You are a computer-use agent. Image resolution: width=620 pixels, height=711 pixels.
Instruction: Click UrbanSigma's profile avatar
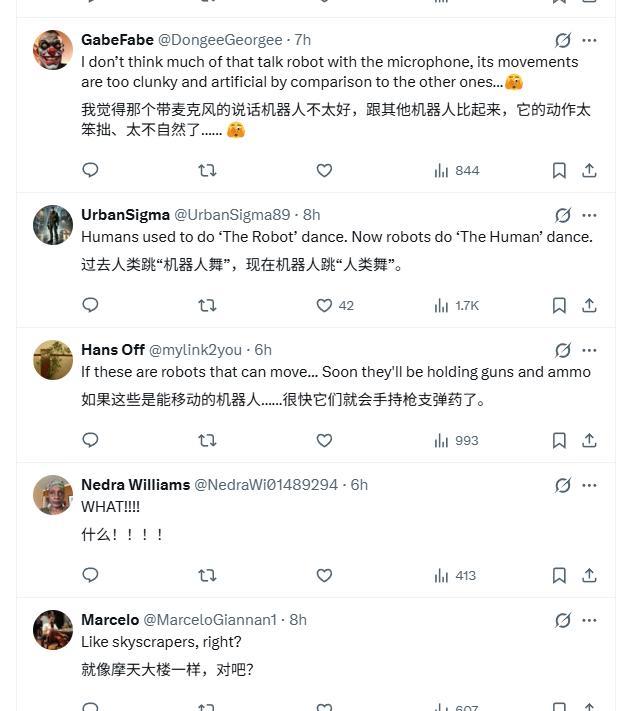(53, 225)
